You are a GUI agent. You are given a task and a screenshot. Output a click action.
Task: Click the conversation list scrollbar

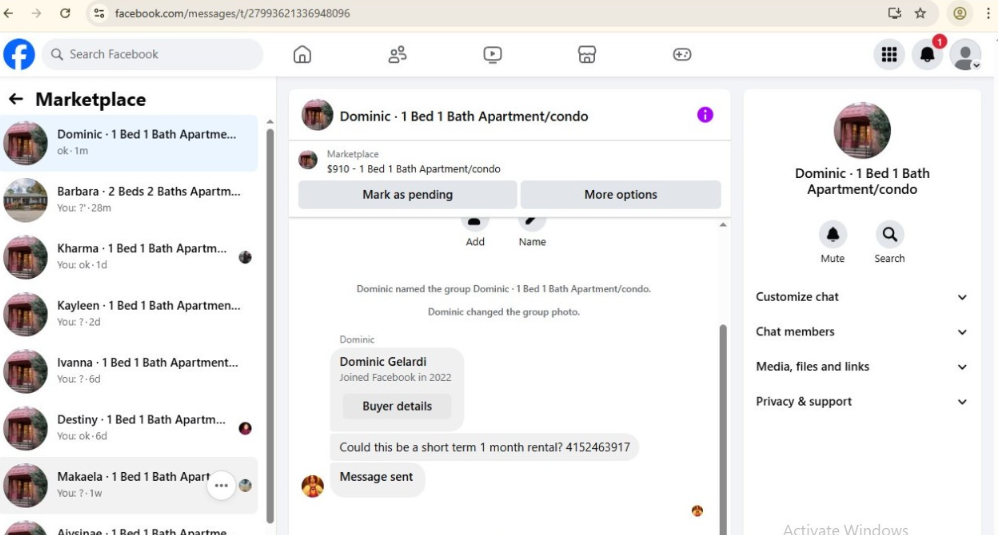click(x=270, y=324)
